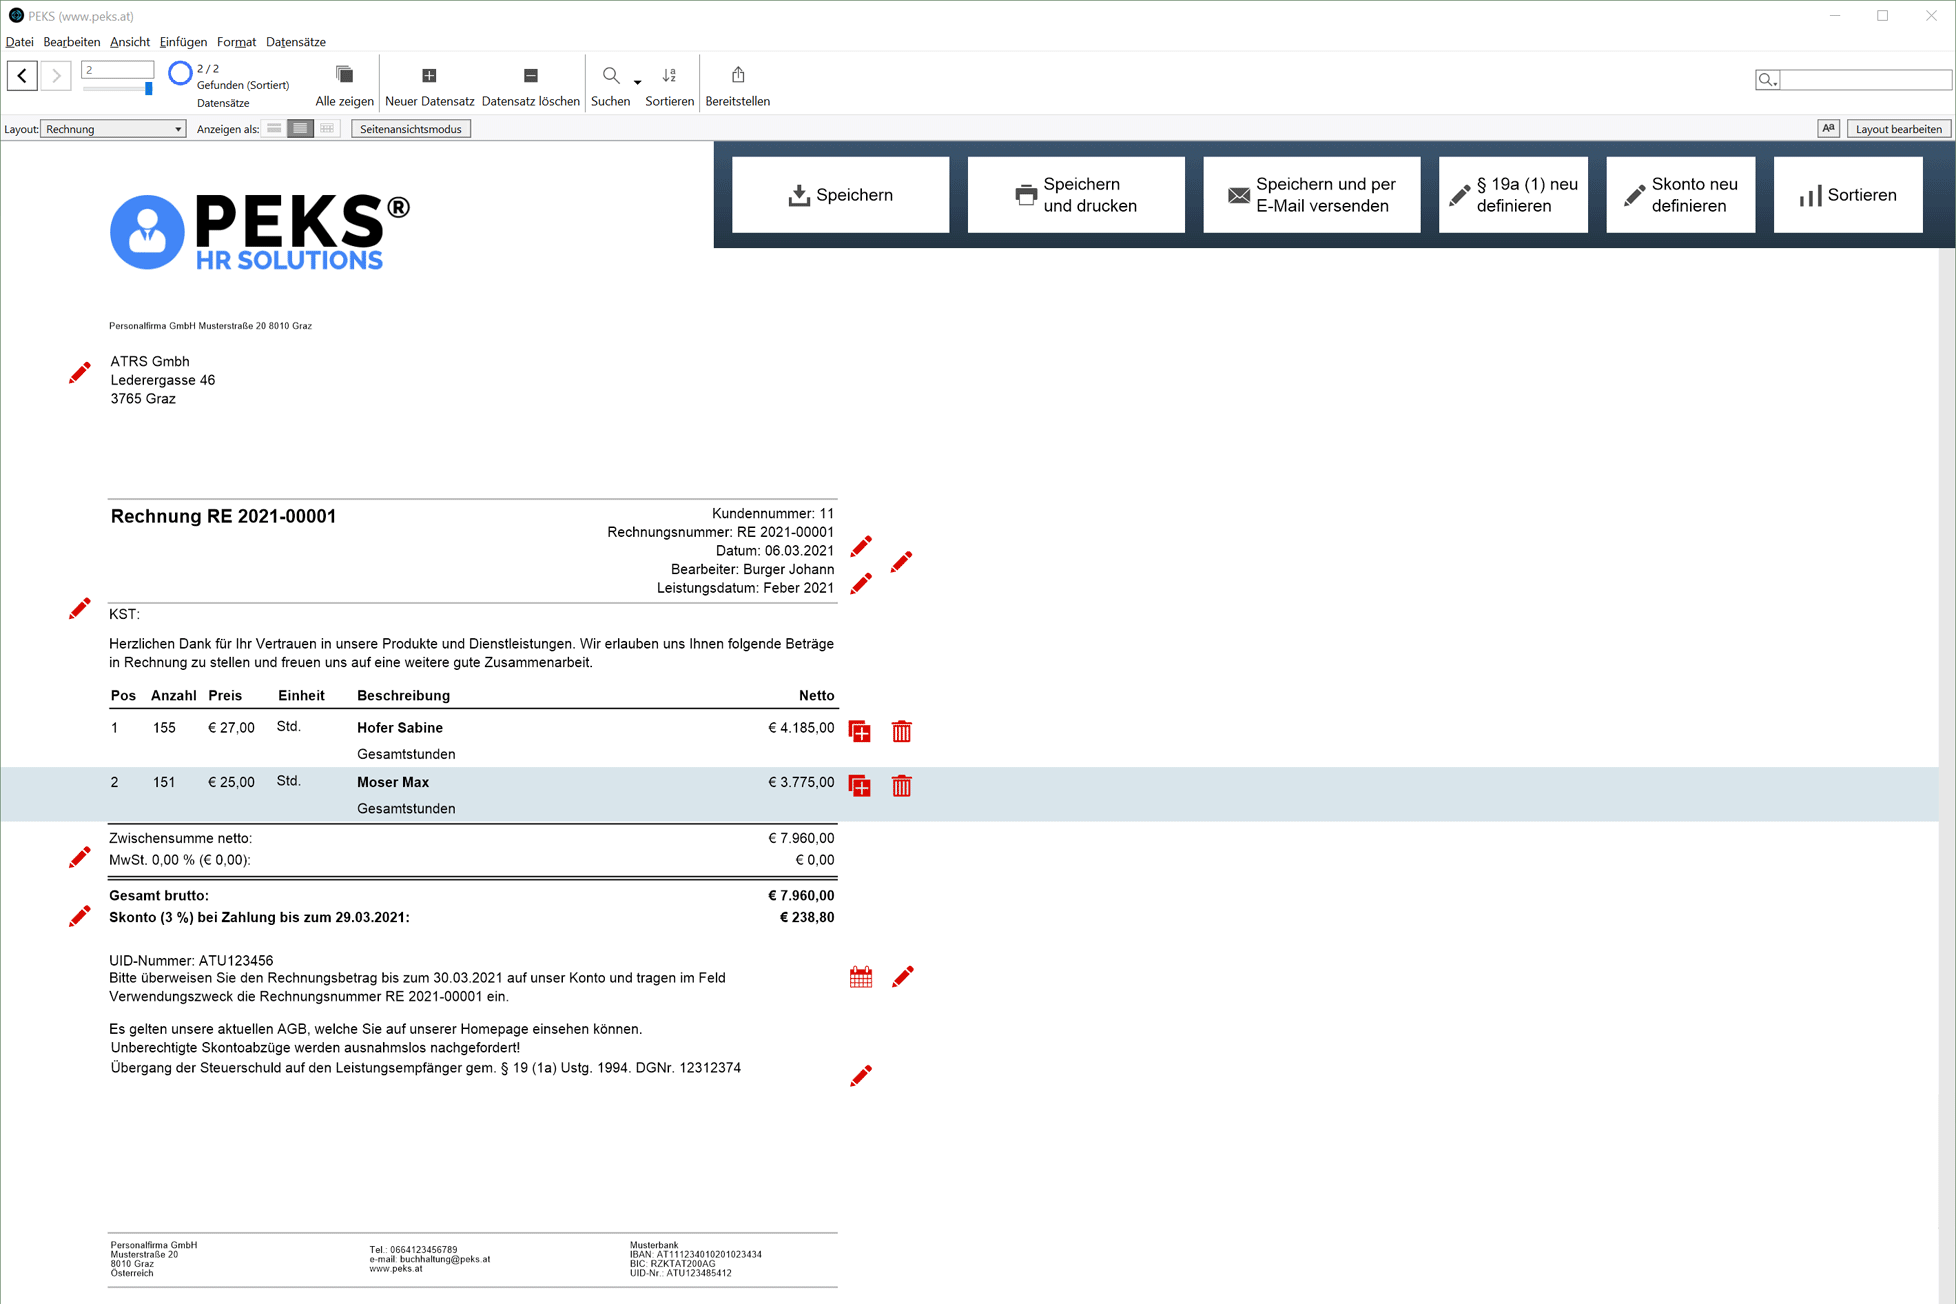Open calendar icon next to payment date

(x=861, y=977)
